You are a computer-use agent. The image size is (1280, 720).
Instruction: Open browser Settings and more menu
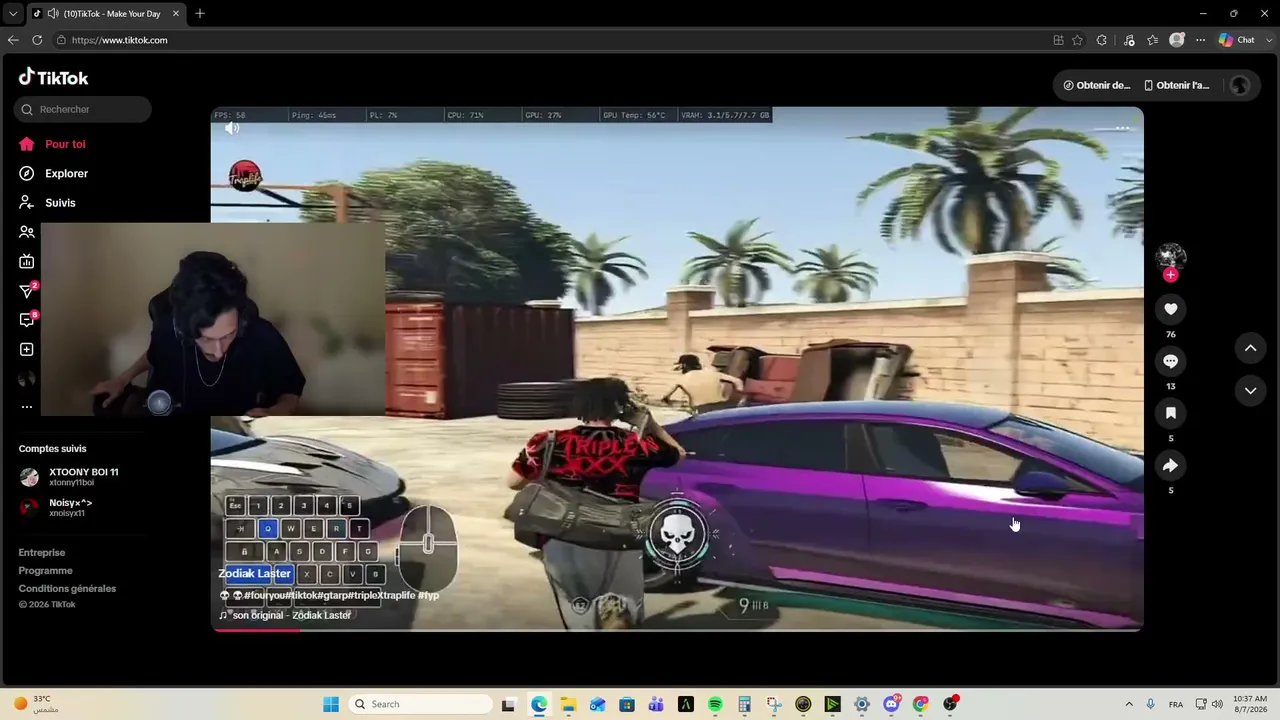pos(1200,40)
